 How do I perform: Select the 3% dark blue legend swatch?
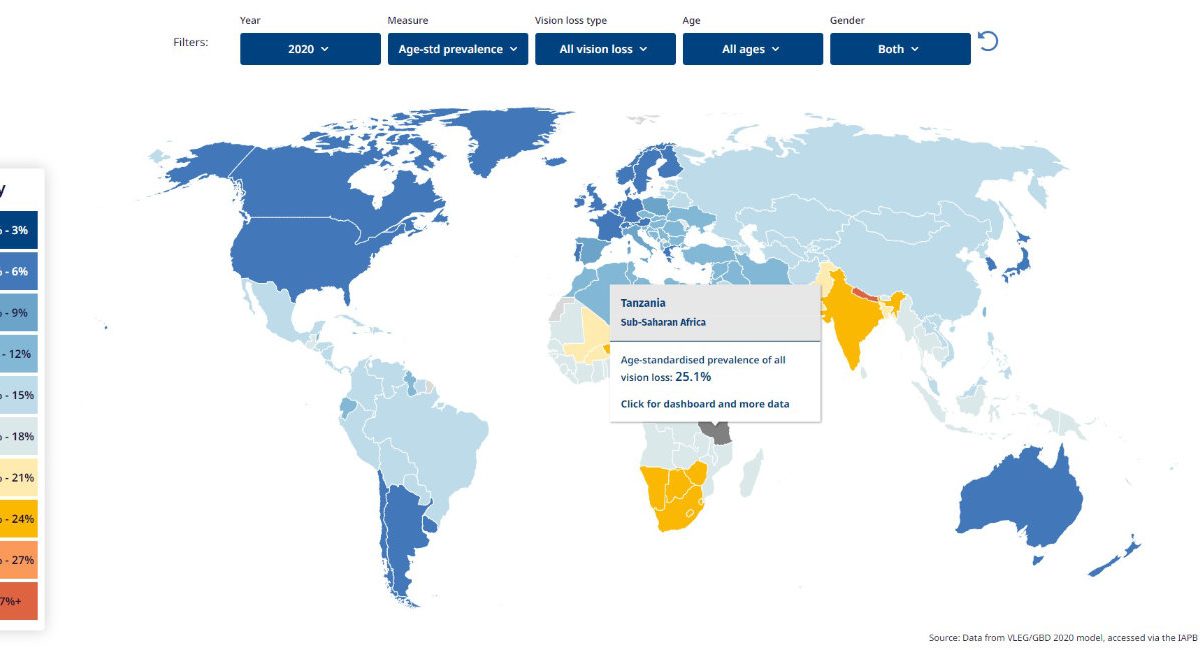click(x=18, y=230)
